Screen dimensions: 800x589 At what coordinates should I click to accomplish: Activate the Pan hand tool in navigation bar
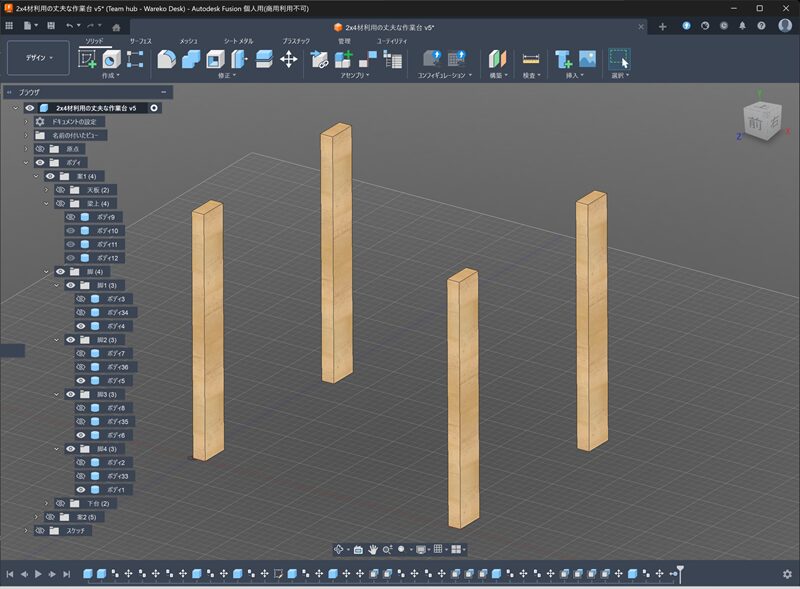coord(373,549)
